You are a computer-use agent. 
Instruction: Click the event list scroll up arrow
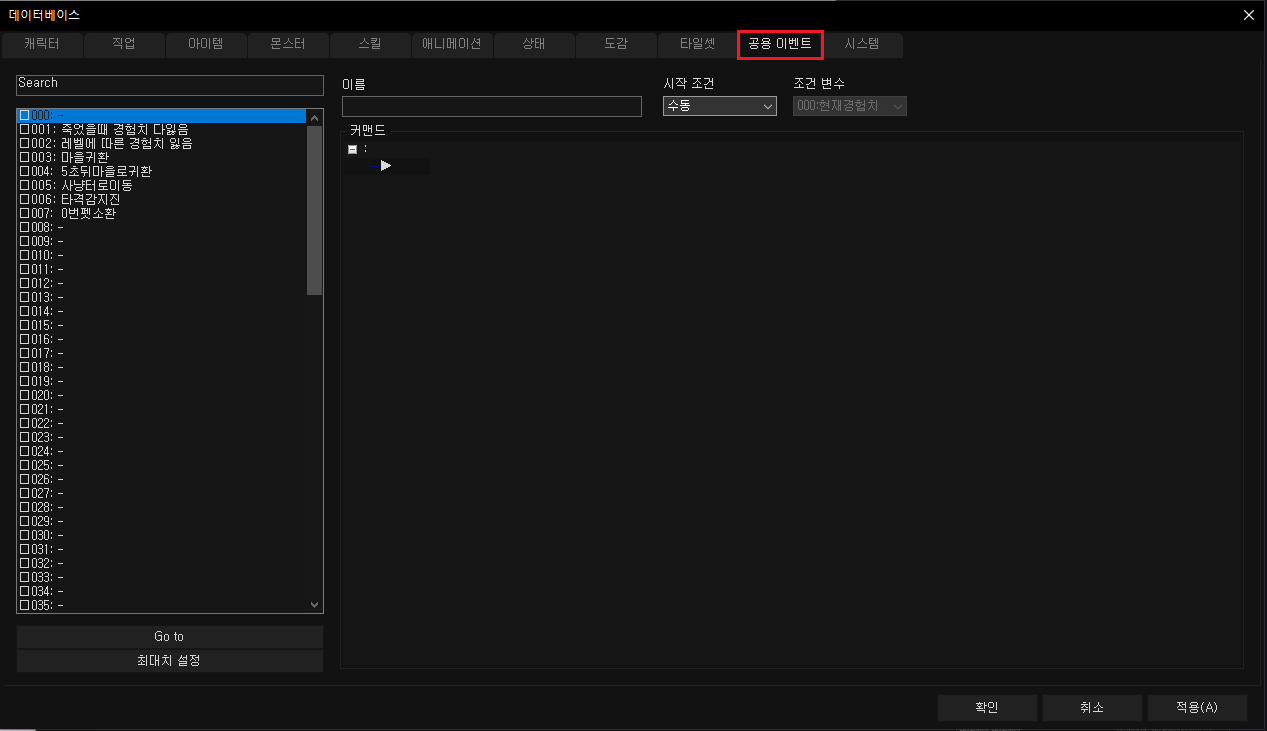[x=315, y=116]
